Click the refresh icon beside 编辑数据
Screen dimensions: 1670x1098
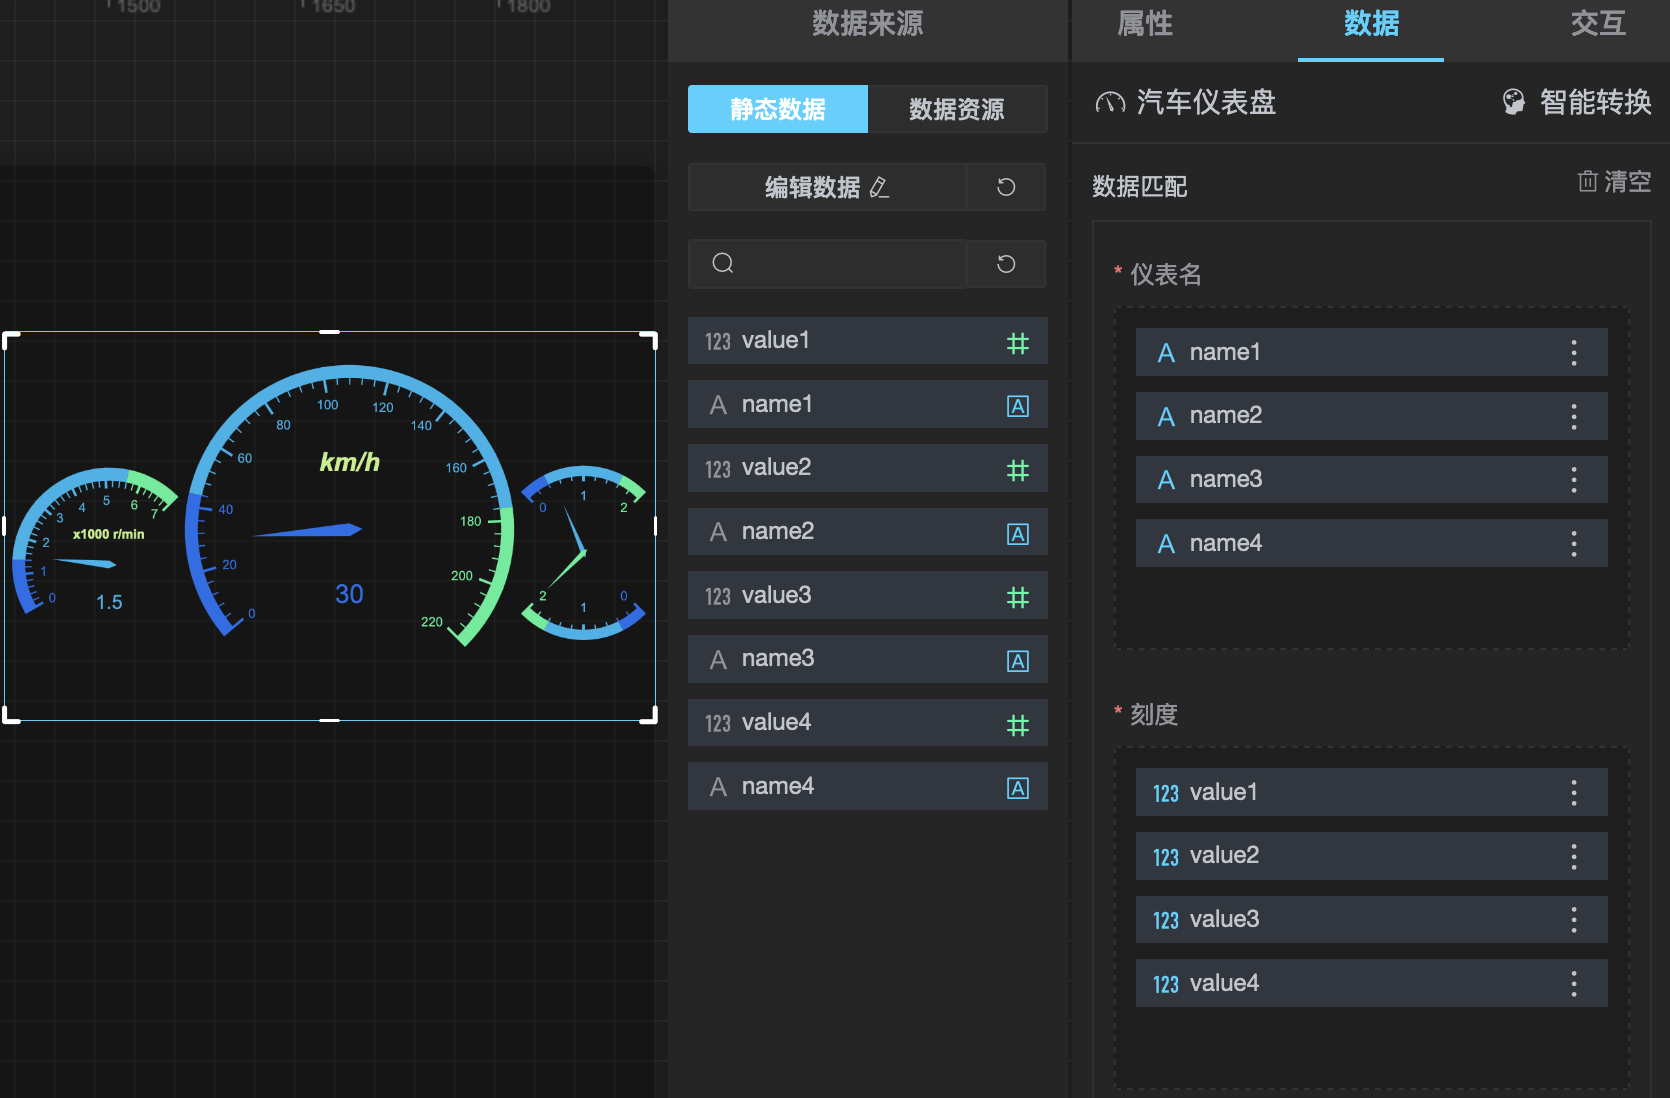coord(1006,187)
